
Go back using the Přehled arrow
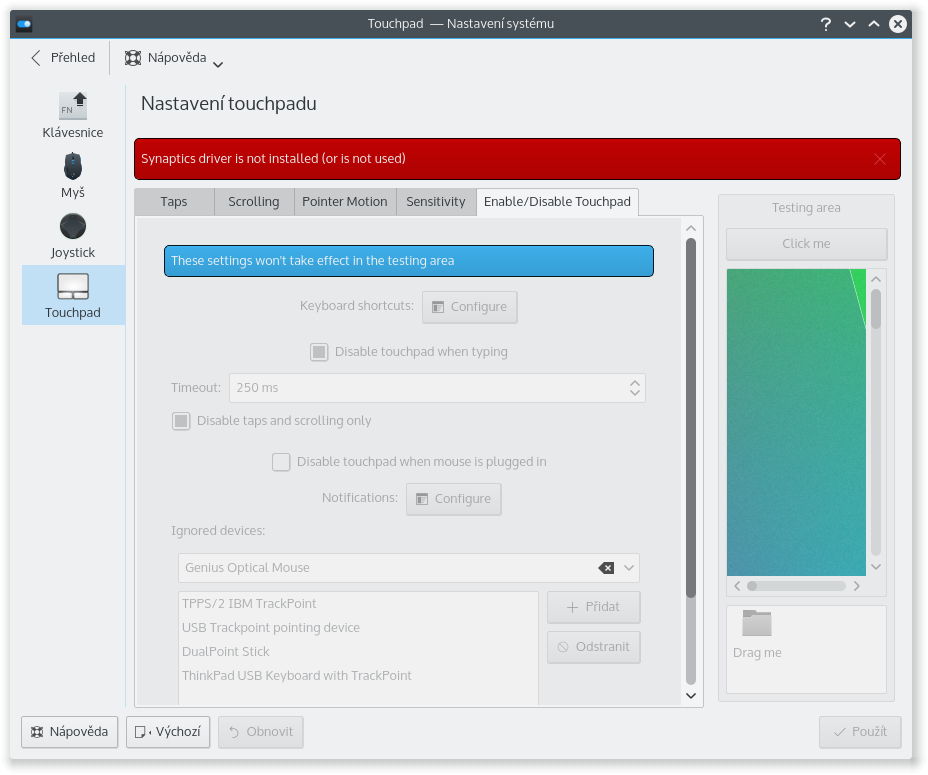(x=37, y=58)
